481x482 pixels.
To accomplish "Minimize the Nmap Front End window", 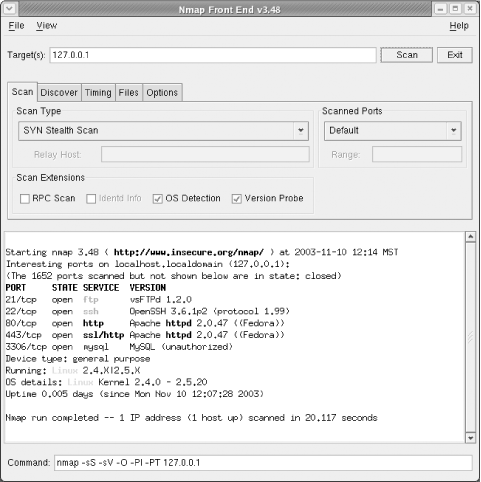I will coord(440,9).
